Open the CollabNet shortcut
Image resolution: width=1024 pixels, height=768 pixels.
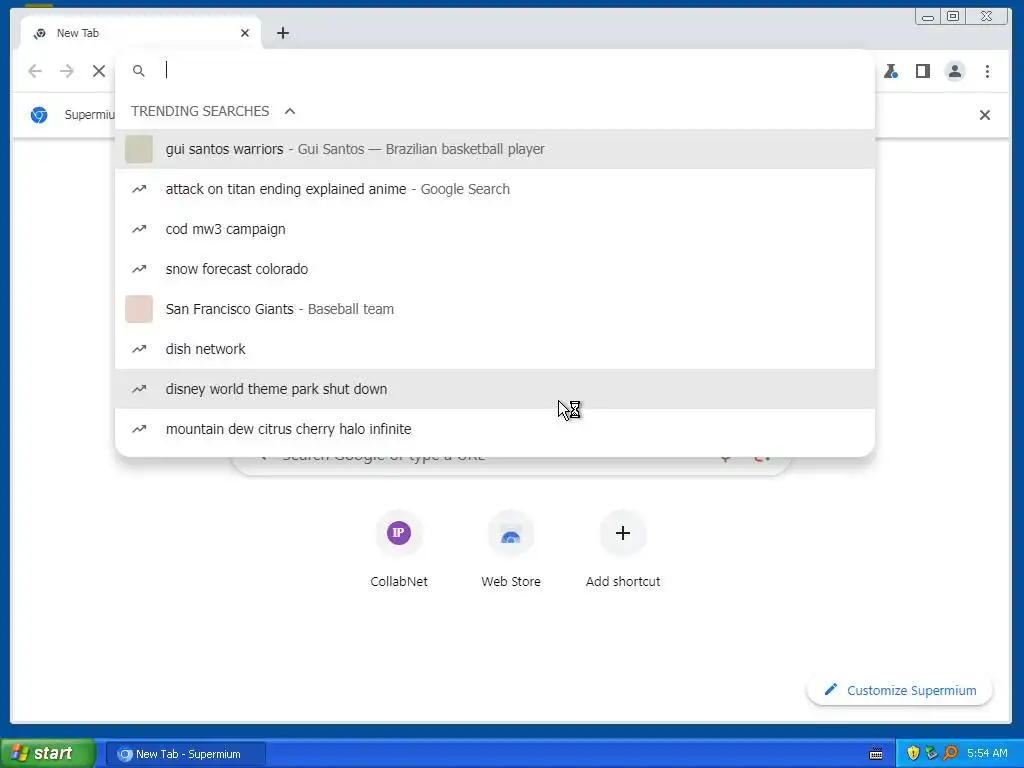(398, 549)
